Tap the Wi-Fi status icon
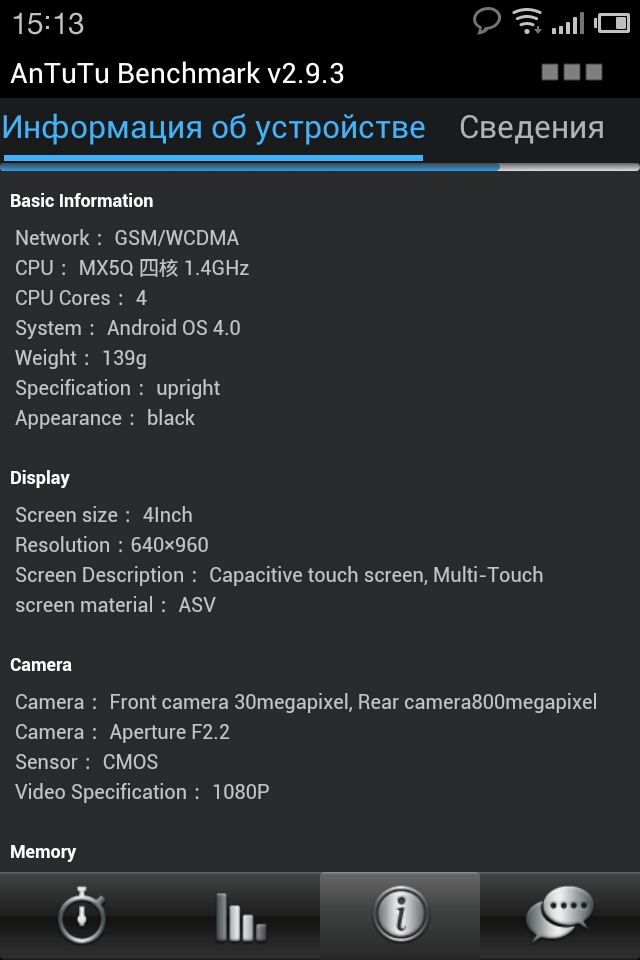This screenshot has height=960, width=640. click(527, 21)
